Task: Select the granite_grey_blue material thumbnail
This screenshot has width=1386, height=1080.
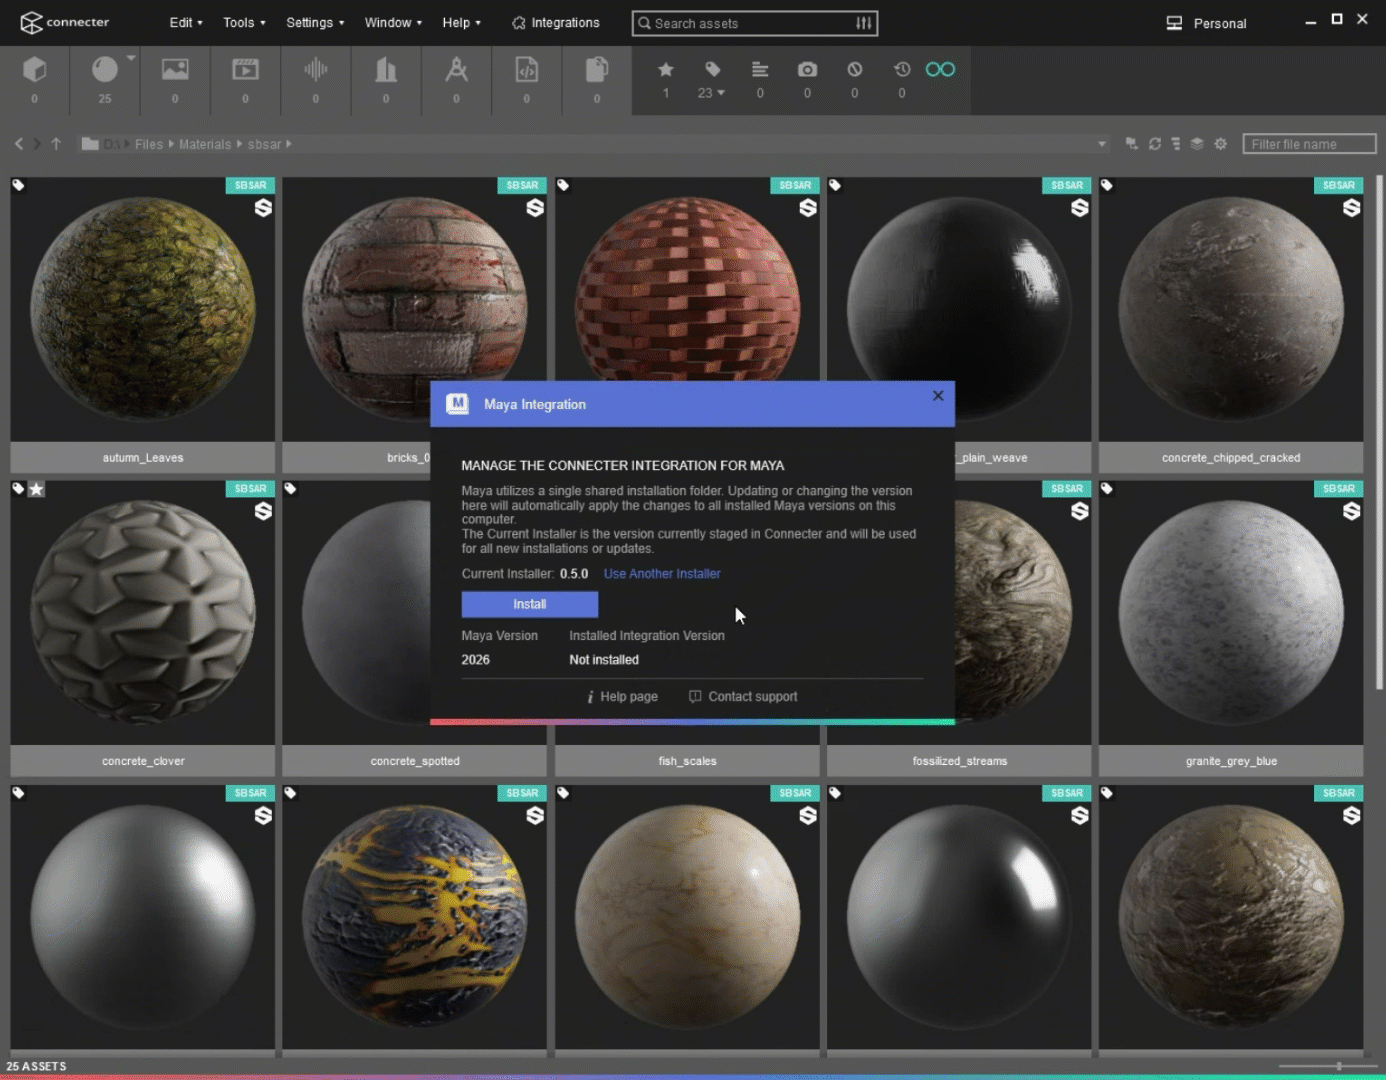Action: (x=1231, y=613)
